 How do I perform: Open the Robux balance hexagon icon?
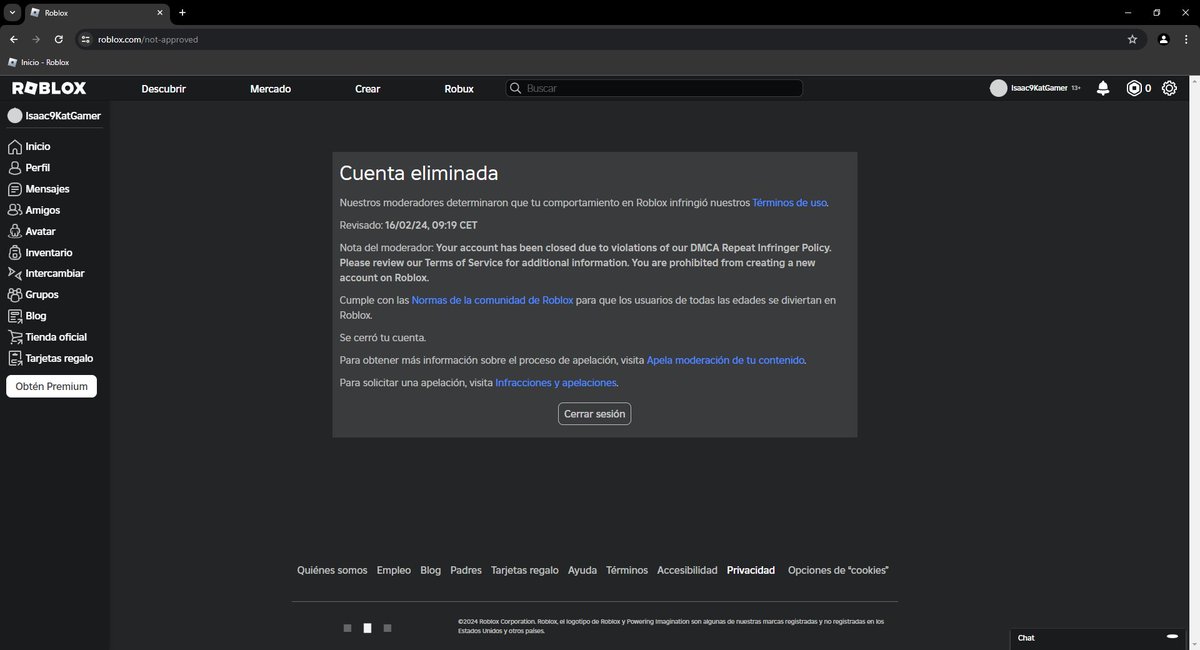[x=1134, y=88]
